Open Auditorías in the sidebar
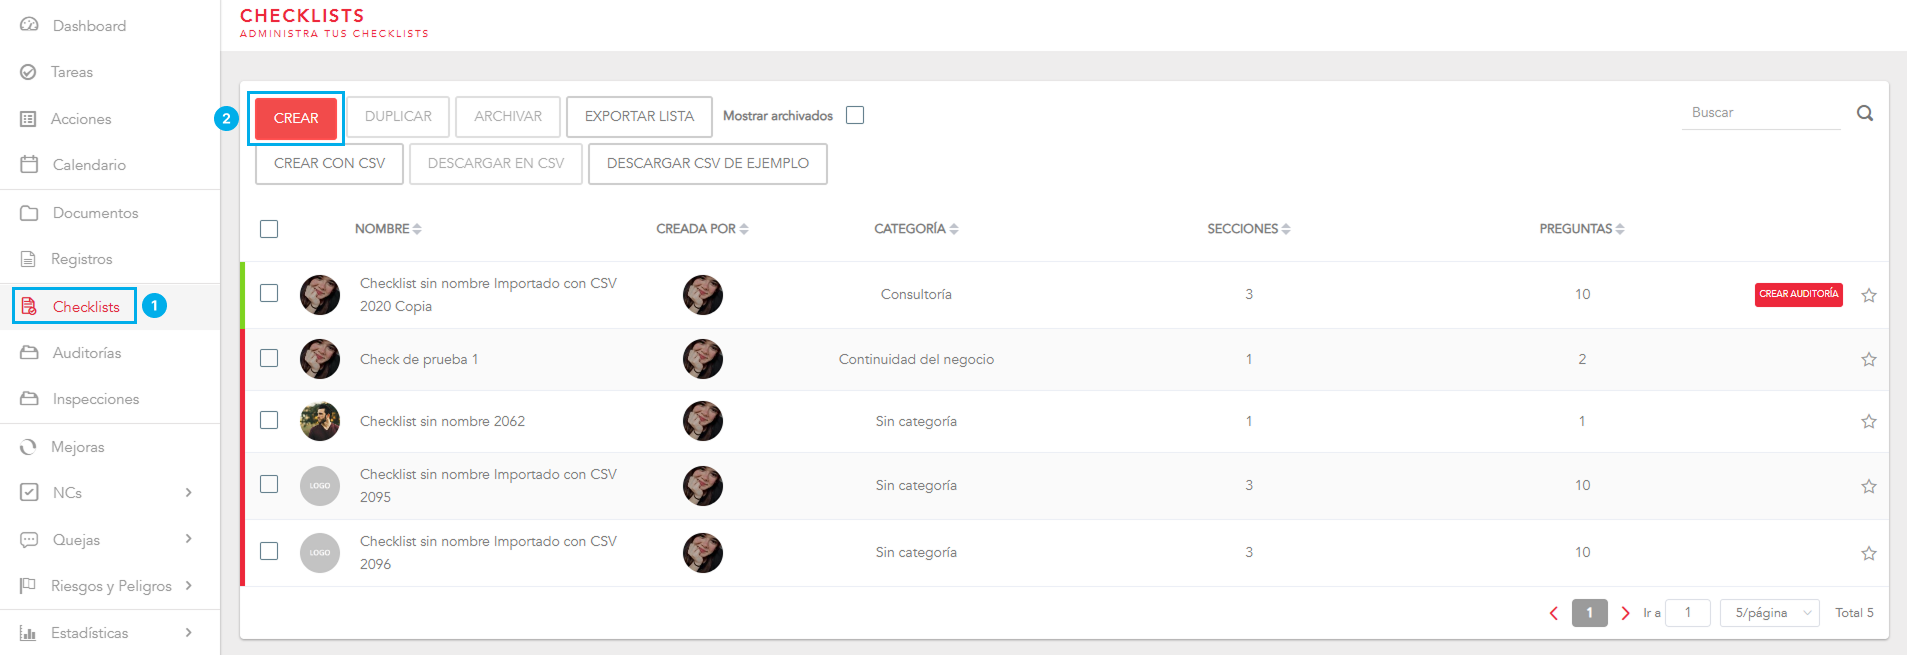This screenshot has height=655, width=1907. click(86, 353)
